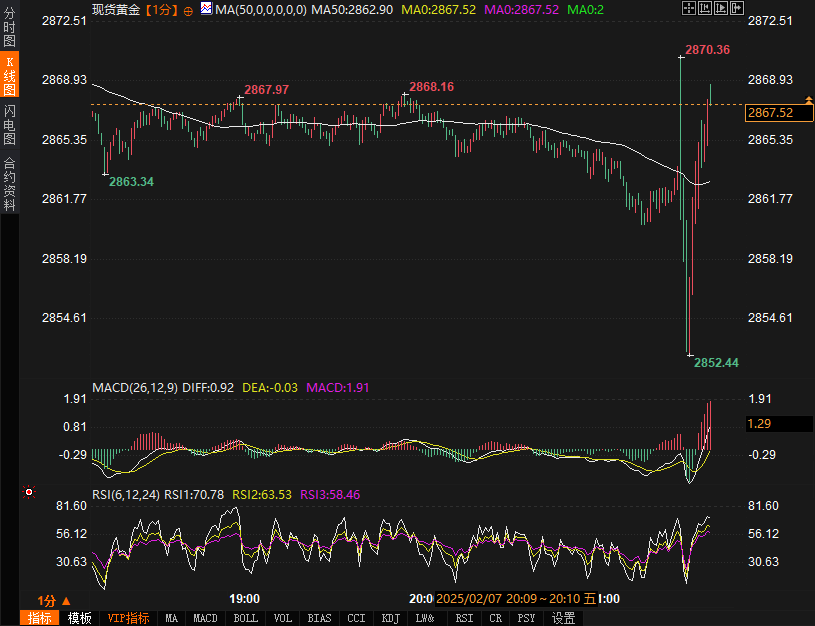Click the chart icon before MA(50,0,0,0,0,0)
The width and height of the screenshot is (815, 626).
click(206, 8)
